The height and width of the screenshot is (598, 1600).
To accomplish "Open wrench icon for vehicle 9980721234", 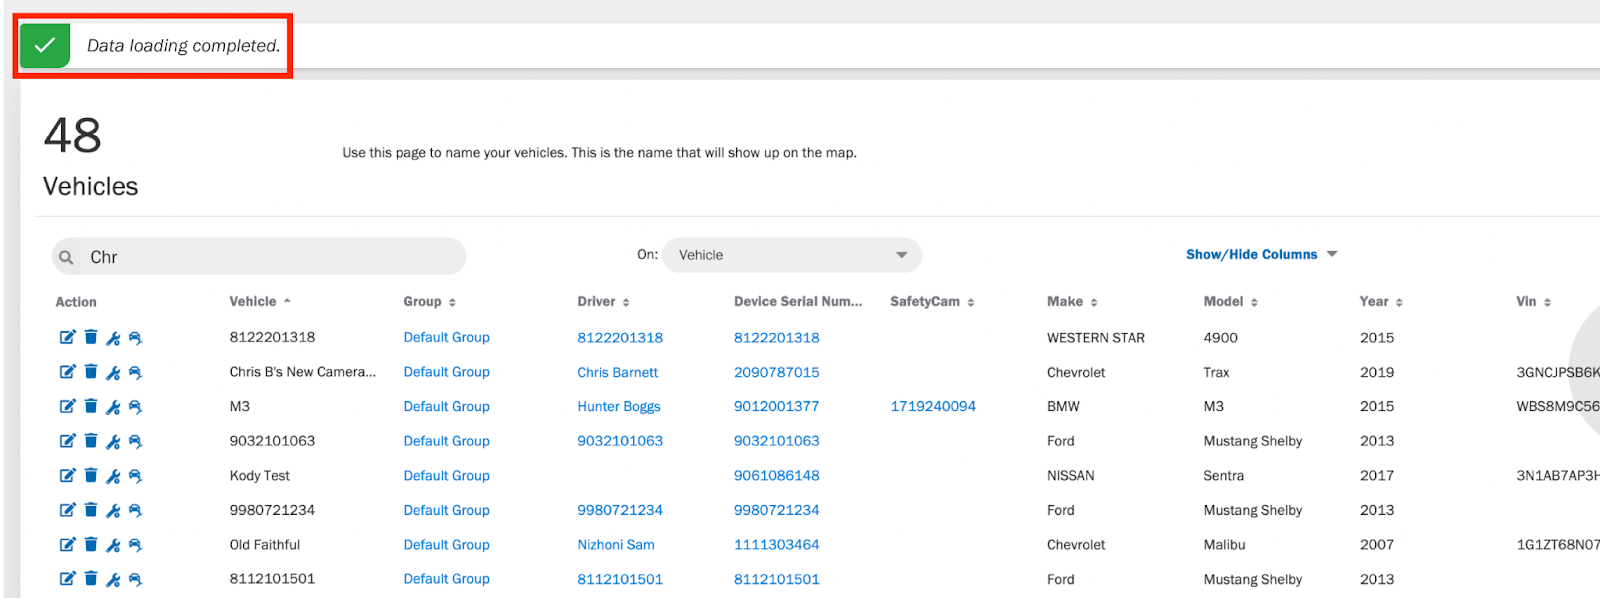I will [113, 511].
